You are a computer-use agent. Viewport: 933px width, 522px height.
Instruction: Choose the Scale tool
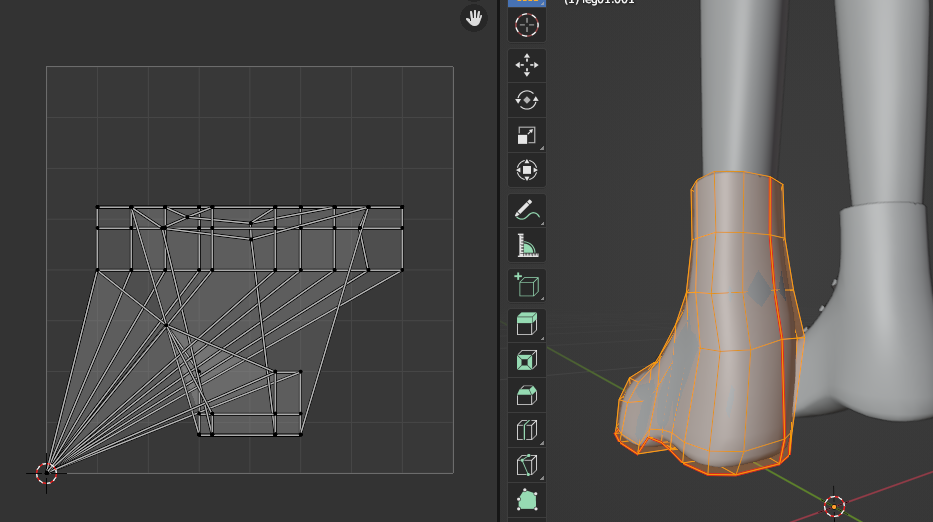[527, 135]
